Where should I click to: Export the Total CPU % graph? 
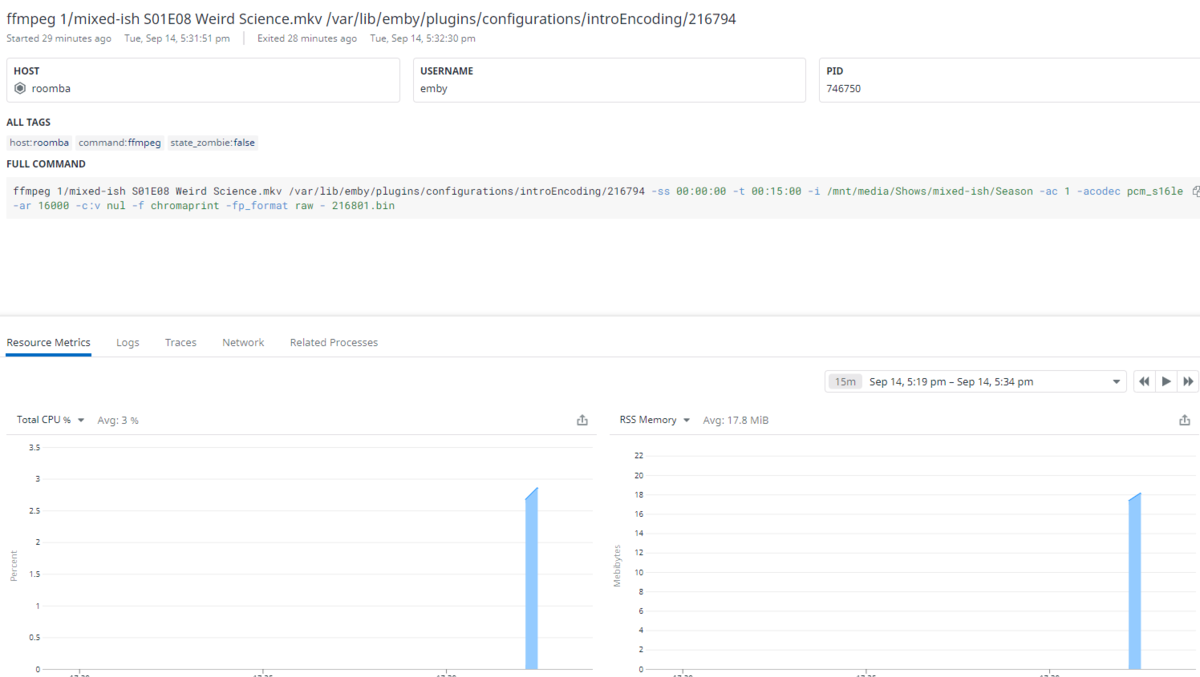(582, 420)
